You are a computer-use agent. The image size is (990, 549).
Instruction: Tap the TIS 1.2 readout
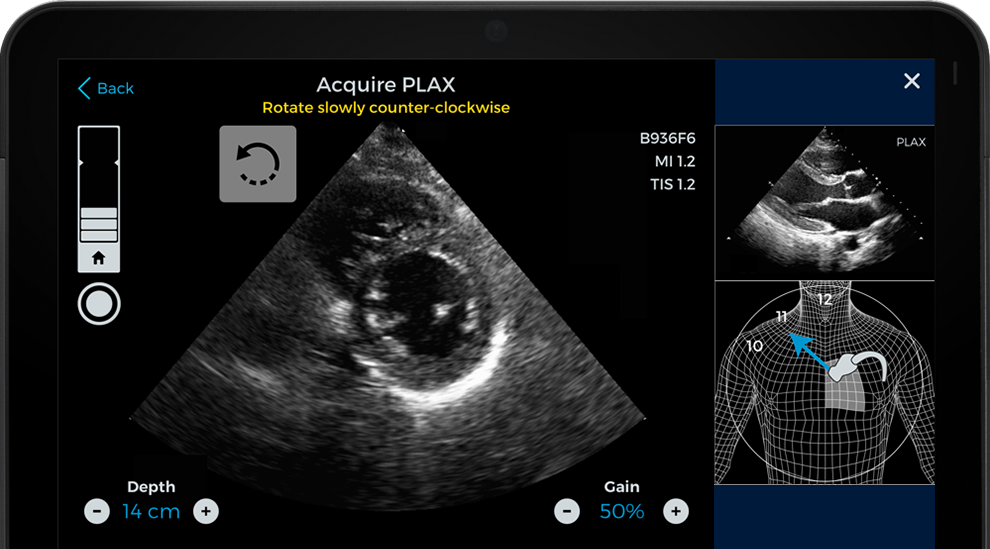672,184
